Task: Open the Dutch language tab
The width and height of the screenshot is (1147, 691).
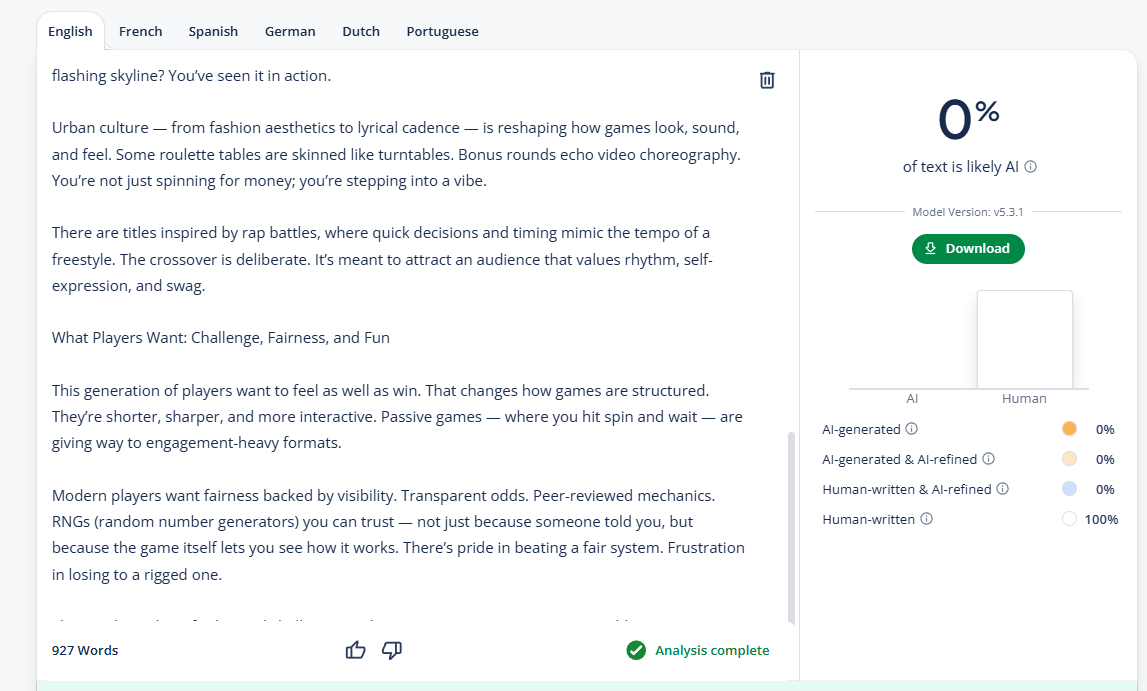Action: (361, 31)
